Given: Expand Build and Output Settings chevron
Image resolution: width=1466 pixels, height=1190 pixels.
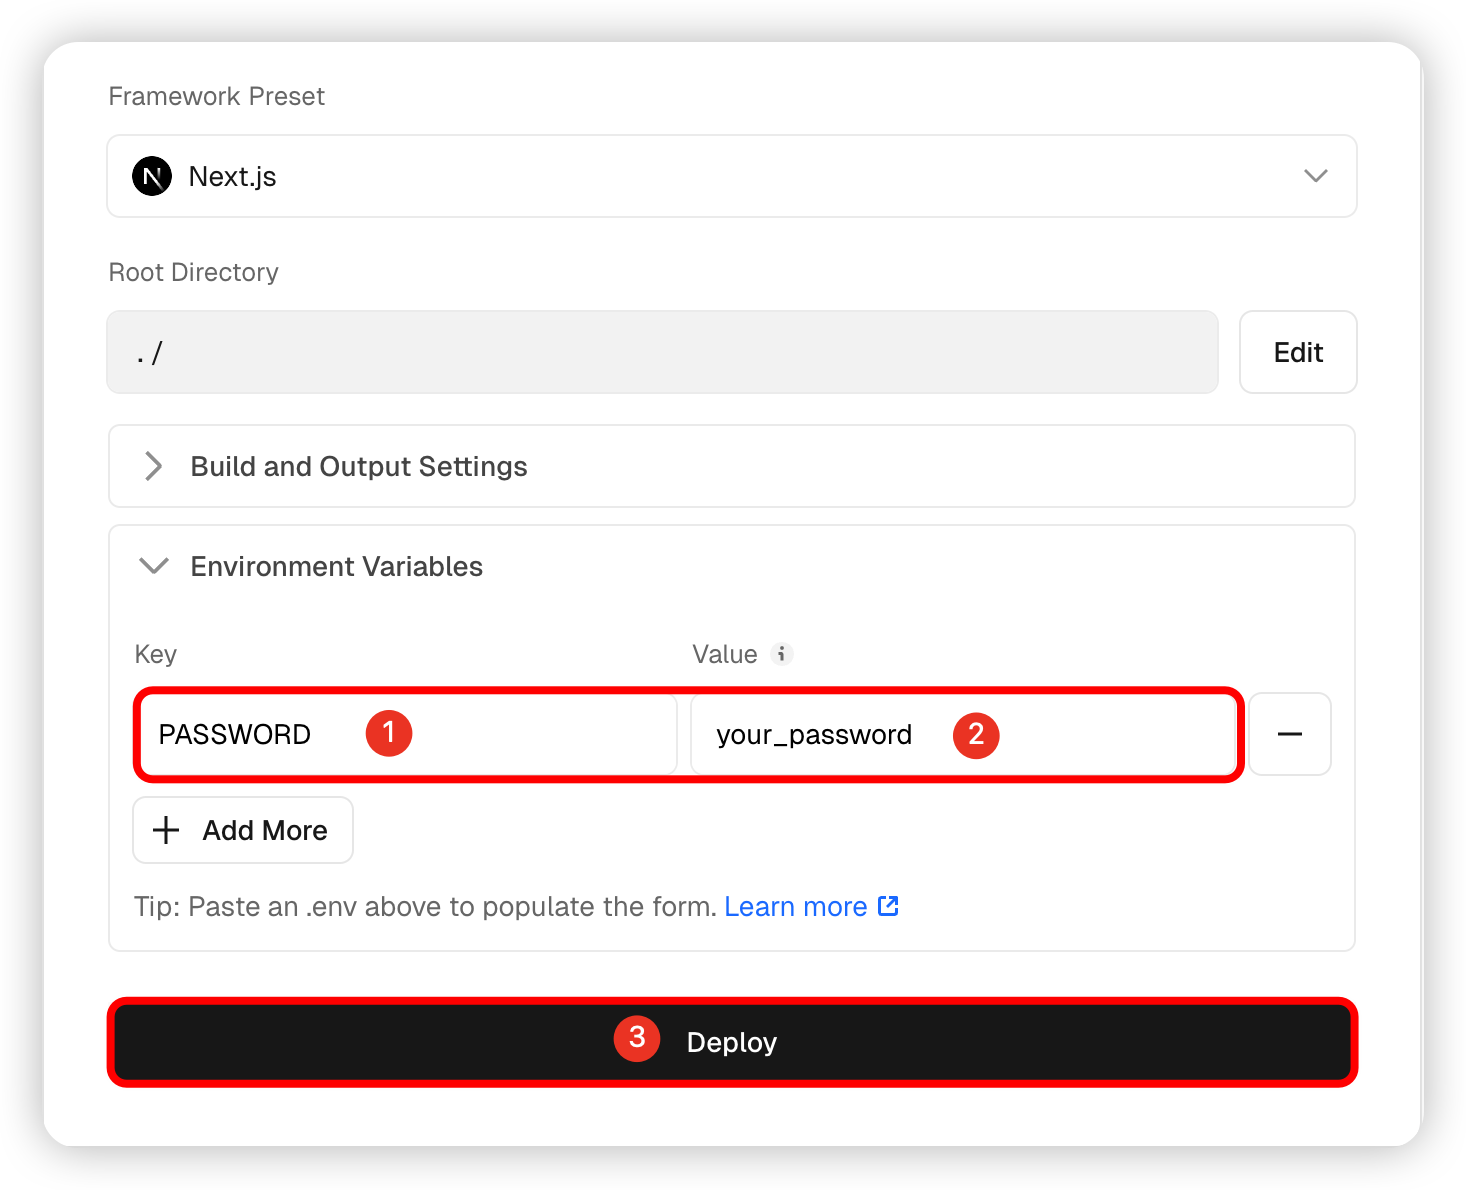Looking at the screenshot, I should coord(153,466).
